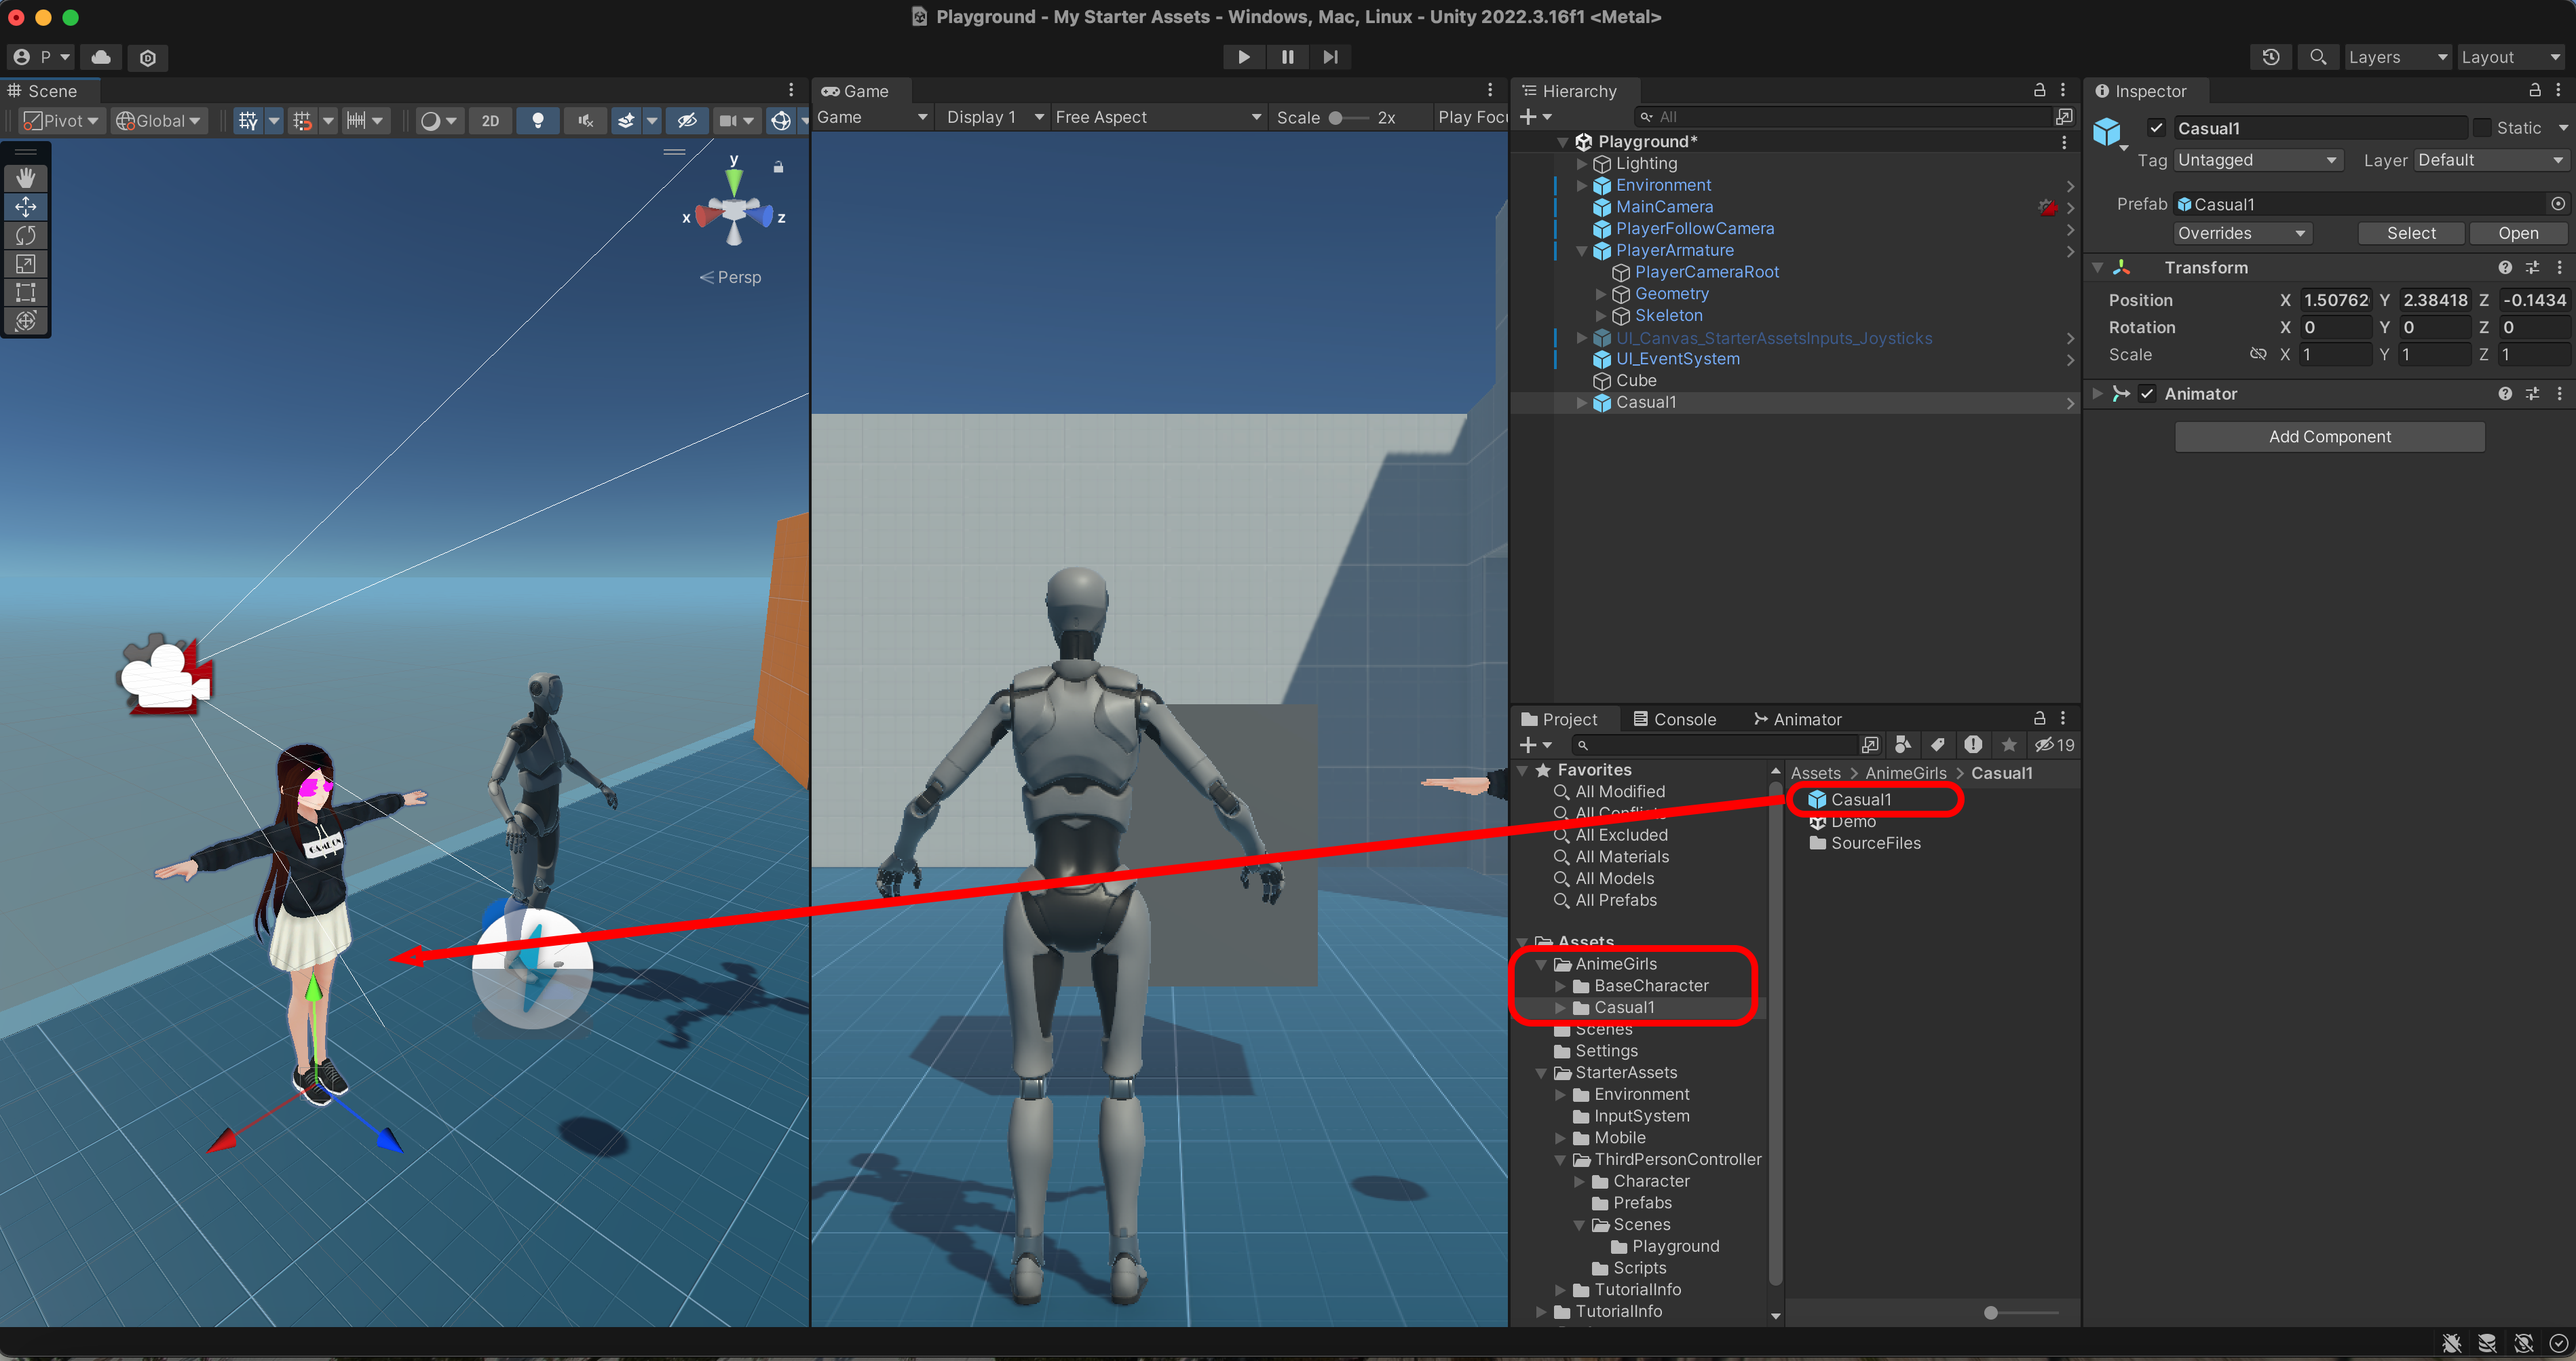
Task: Select the Hand view tool
Action: coord(26,178)
